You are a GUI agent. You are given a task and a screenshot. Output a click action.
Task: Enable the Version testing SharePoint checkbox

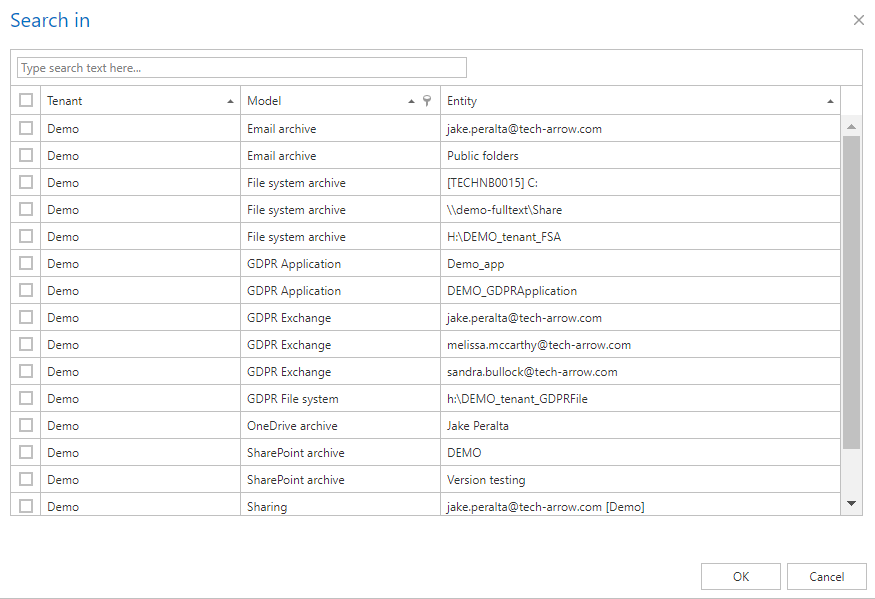pyautogui.click(x=26, y=479)
